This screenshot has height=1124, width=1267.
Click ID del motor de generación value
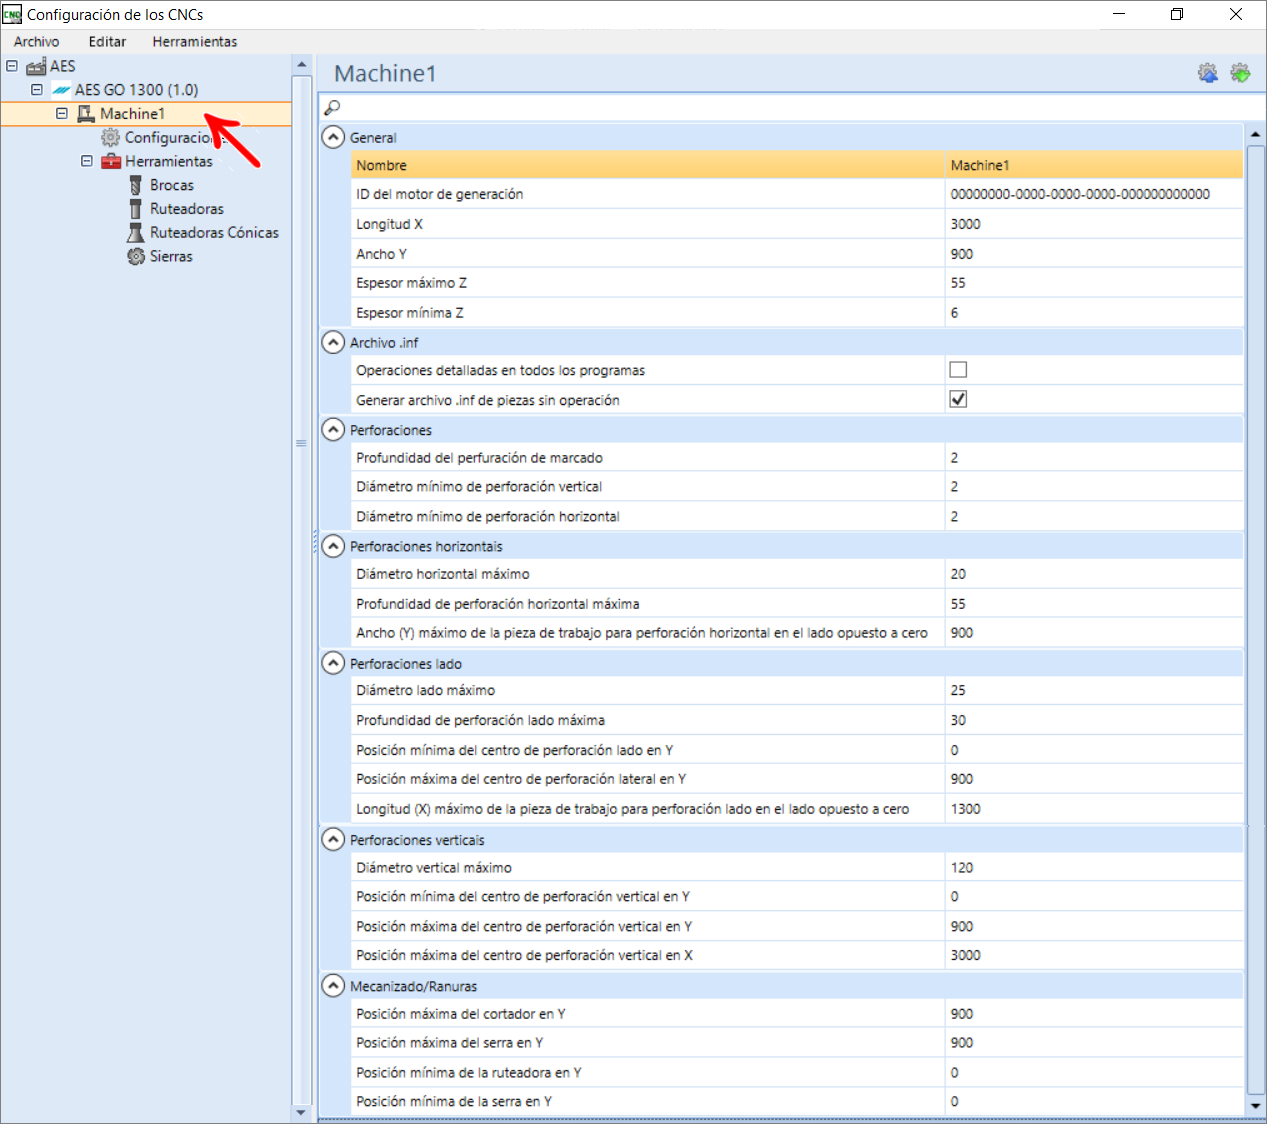pyautogui.click(x=1094, y=194)
